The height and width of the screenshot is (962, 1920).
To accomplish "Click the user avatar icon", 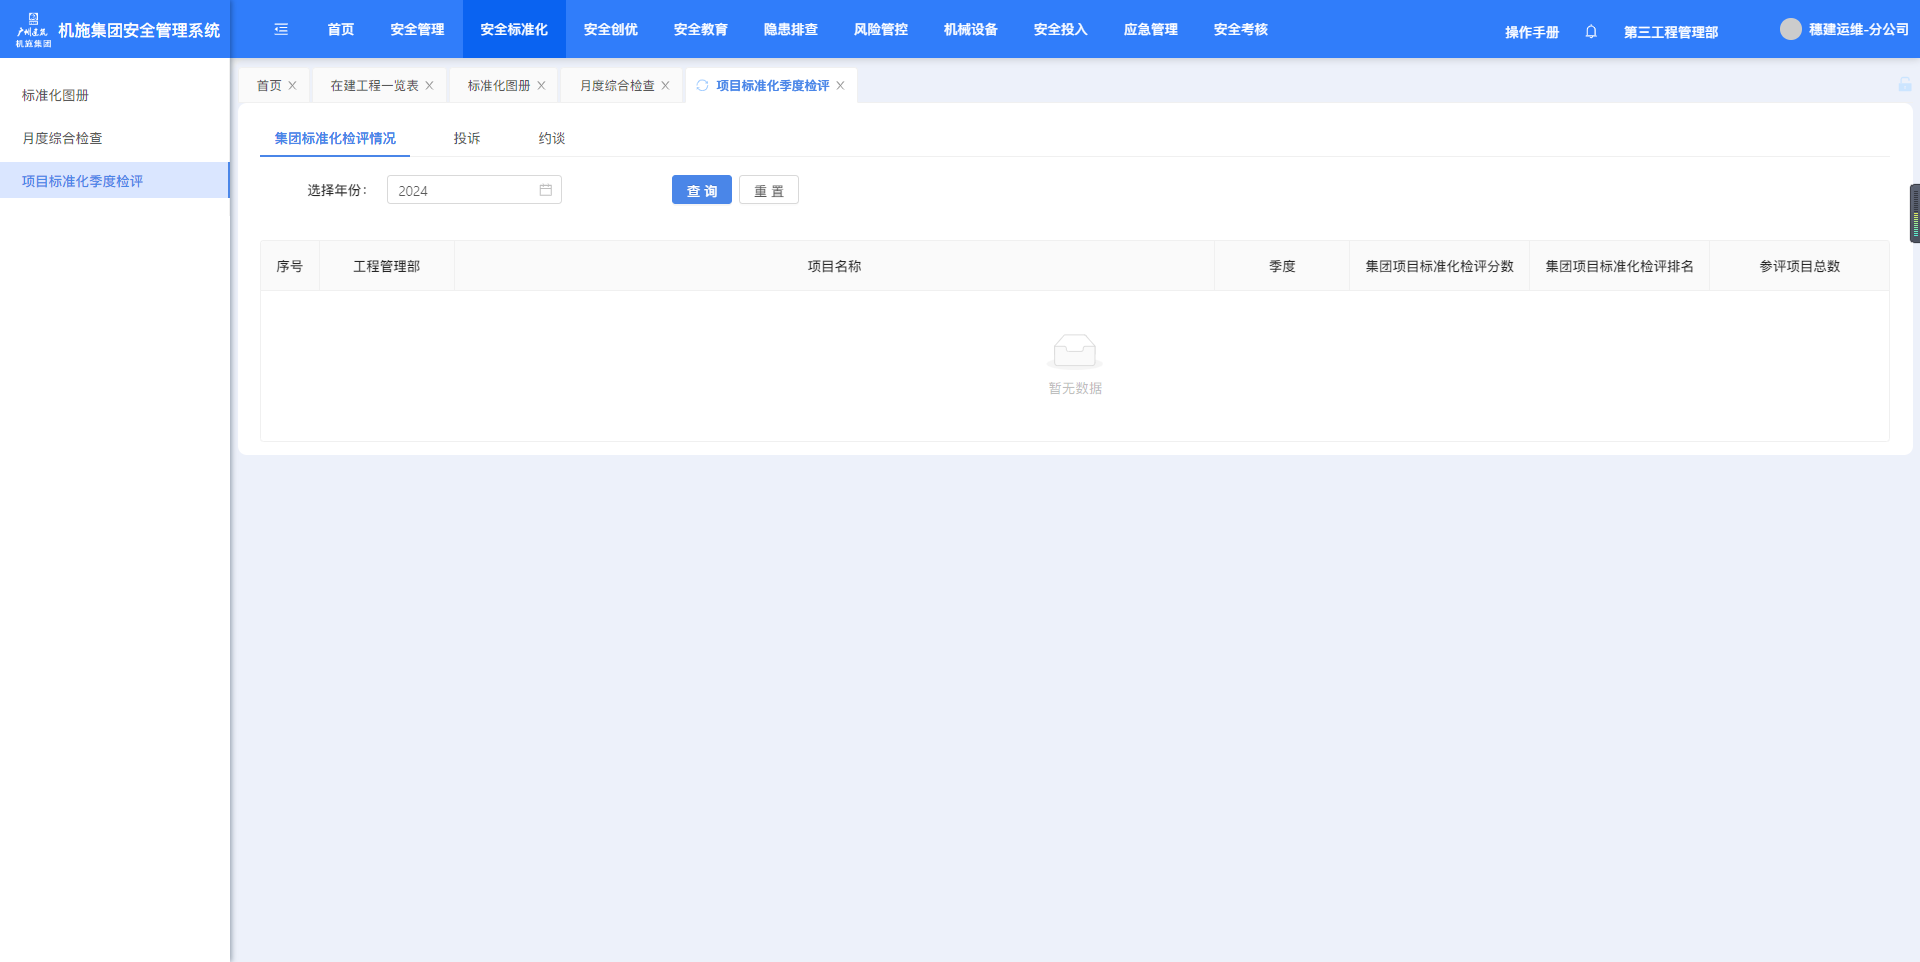I will [1790, 30].
